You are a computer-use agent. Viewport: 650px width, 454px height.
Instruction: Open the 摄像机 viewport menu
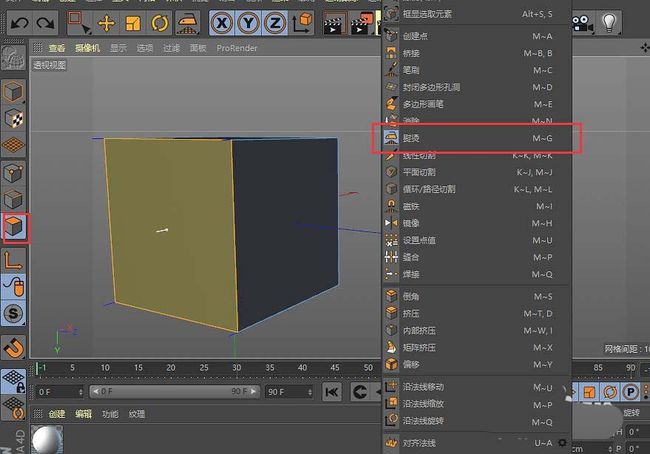tap(87, 48)
